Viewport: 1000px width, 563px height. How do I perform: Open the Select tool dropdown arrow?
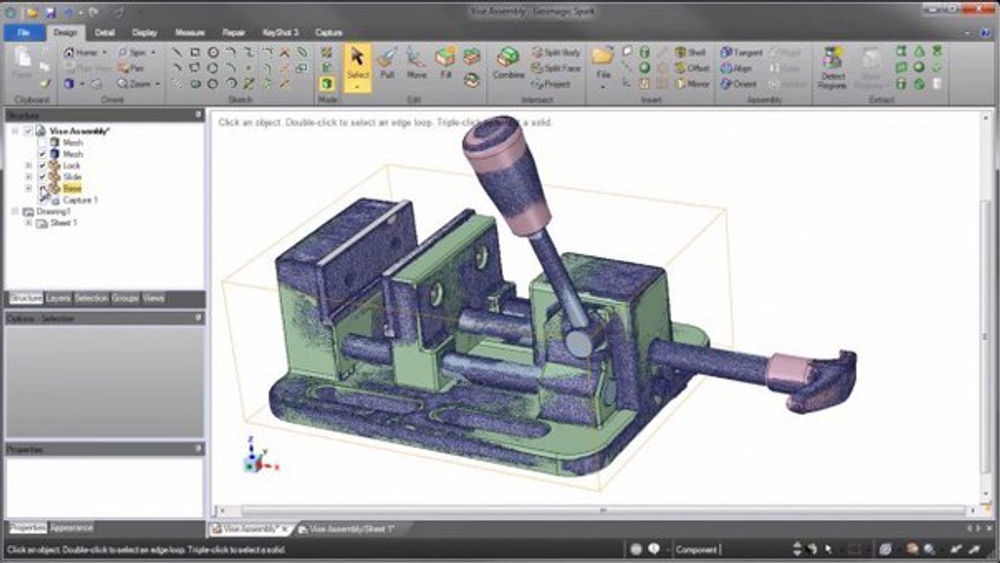358,88
